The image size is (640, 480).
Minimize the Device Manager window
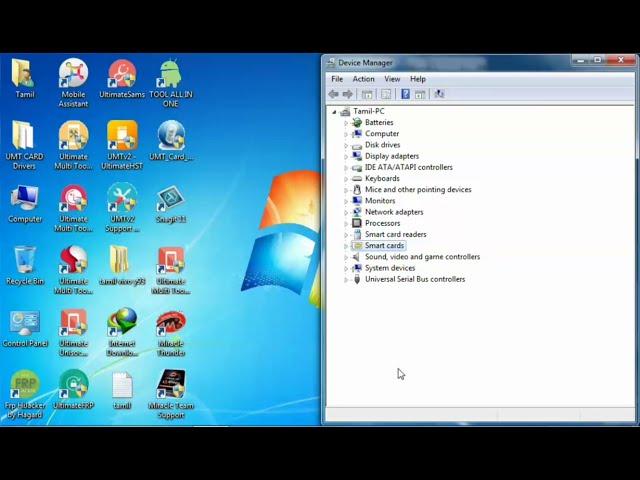pos(580,60)
